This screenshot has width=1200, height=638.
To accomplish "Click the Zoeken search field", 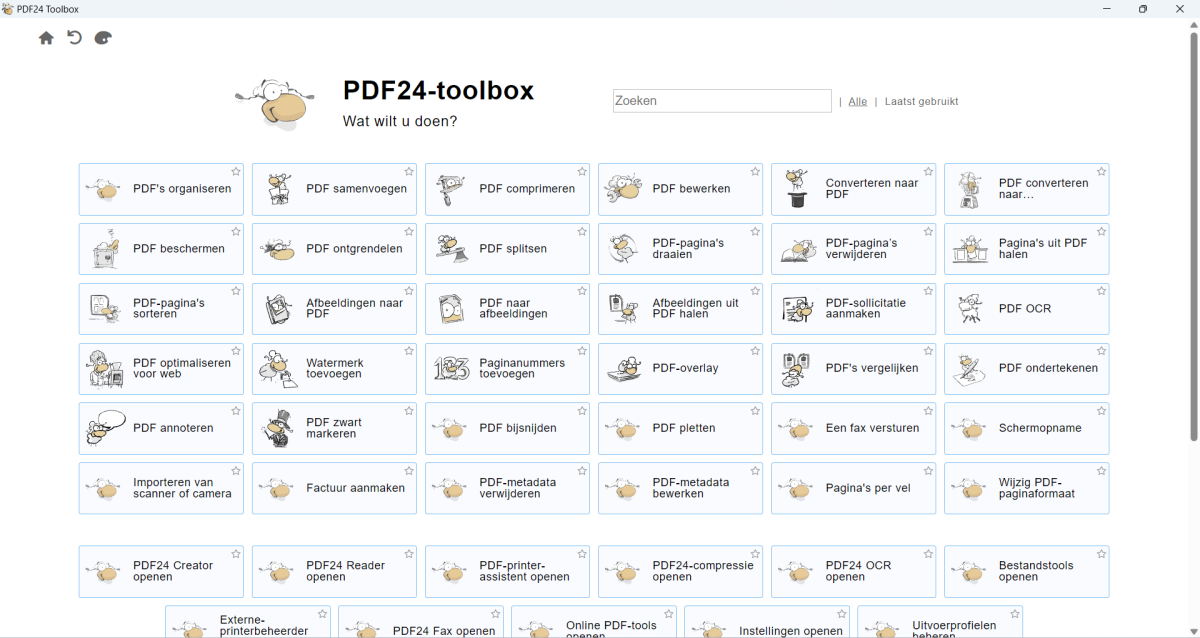I will 721,101.
